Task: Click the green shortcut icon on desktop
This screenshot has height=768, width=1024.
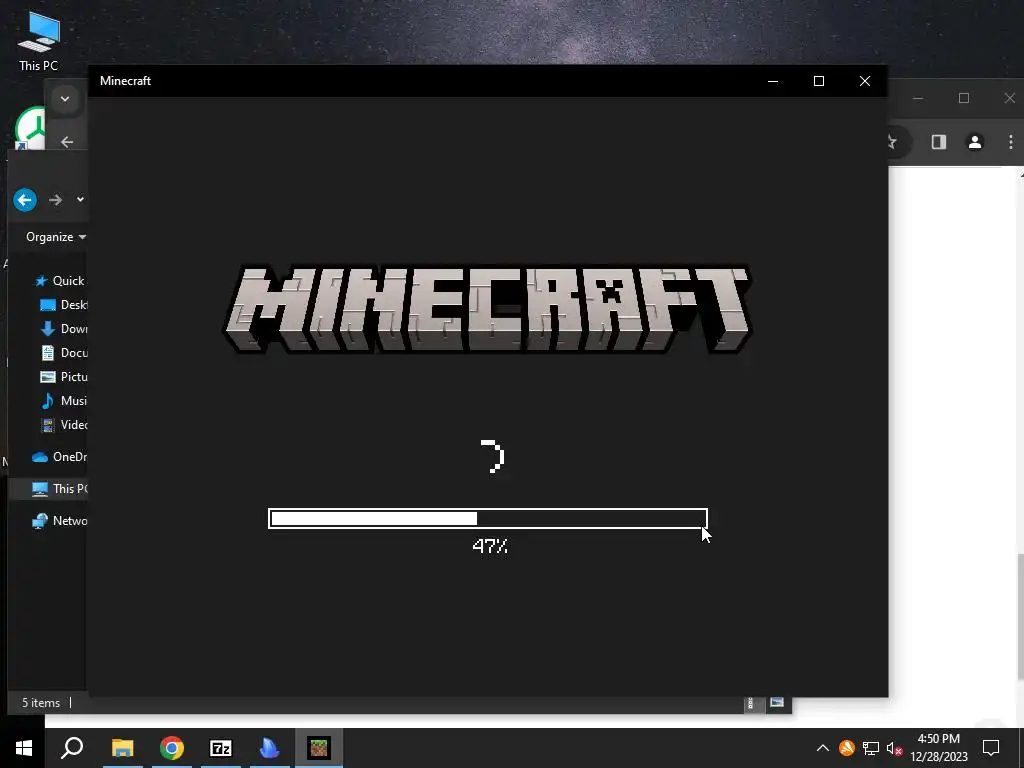Action: 31,128
